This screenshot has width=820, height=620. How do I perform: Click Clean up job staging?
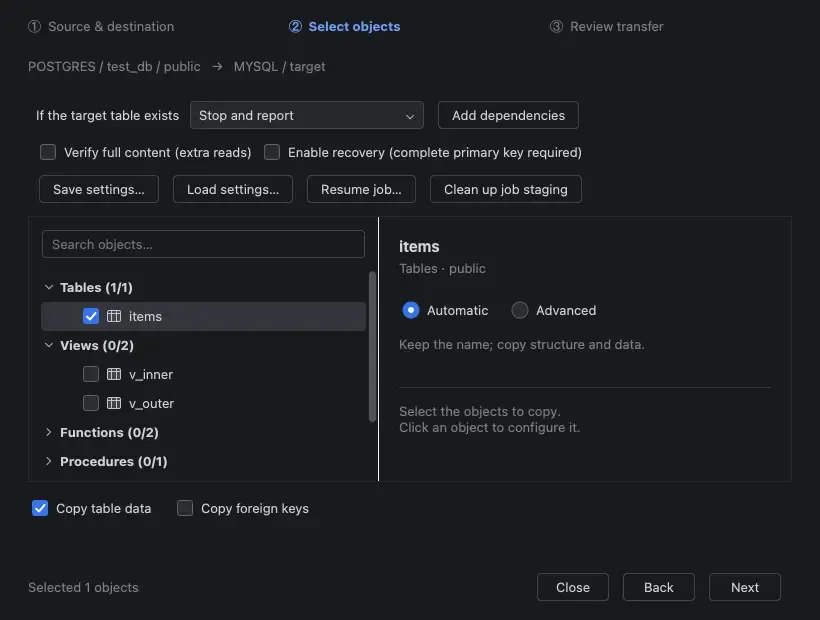point(506,189)
